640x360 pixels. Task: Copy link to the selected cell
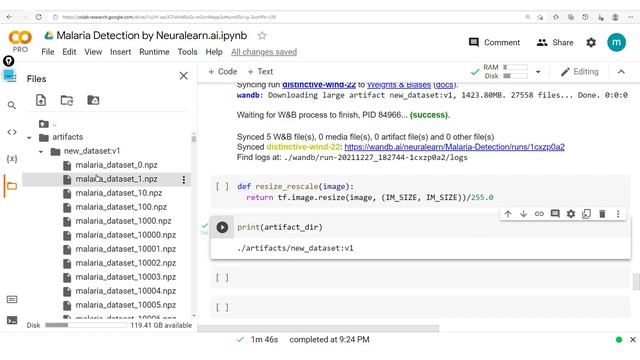539,214
